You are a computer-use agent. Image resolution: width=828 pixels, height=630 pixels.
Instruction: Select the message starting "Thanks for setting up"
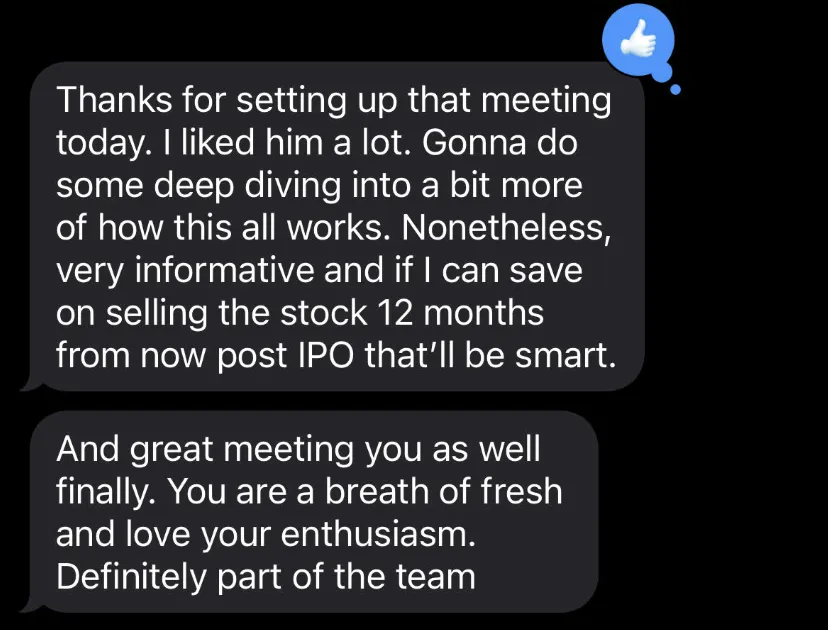pos(336,228)
